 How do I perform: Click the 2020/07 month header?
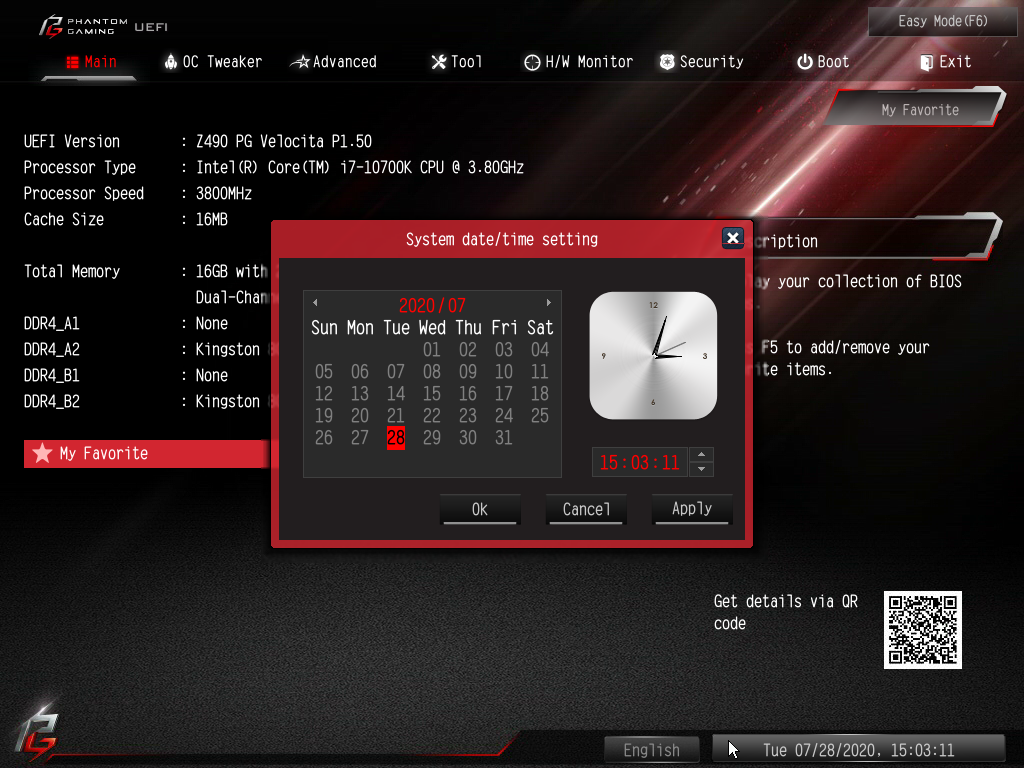[x=432, y=305]
